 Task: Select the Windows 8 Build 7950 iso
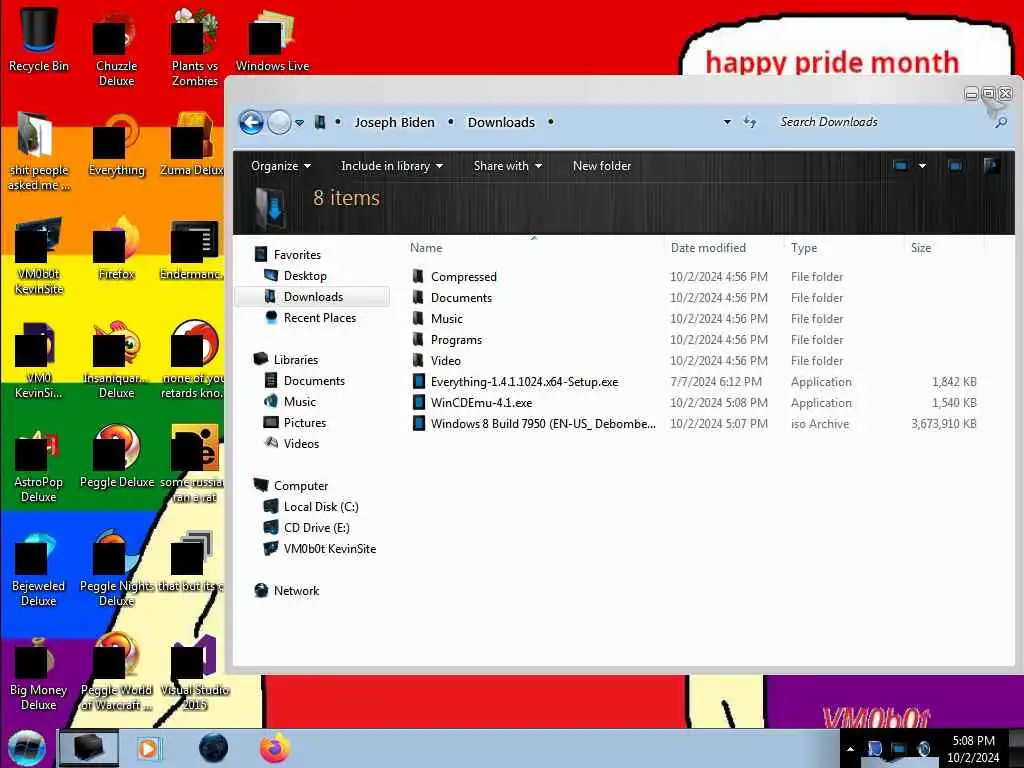543,424
